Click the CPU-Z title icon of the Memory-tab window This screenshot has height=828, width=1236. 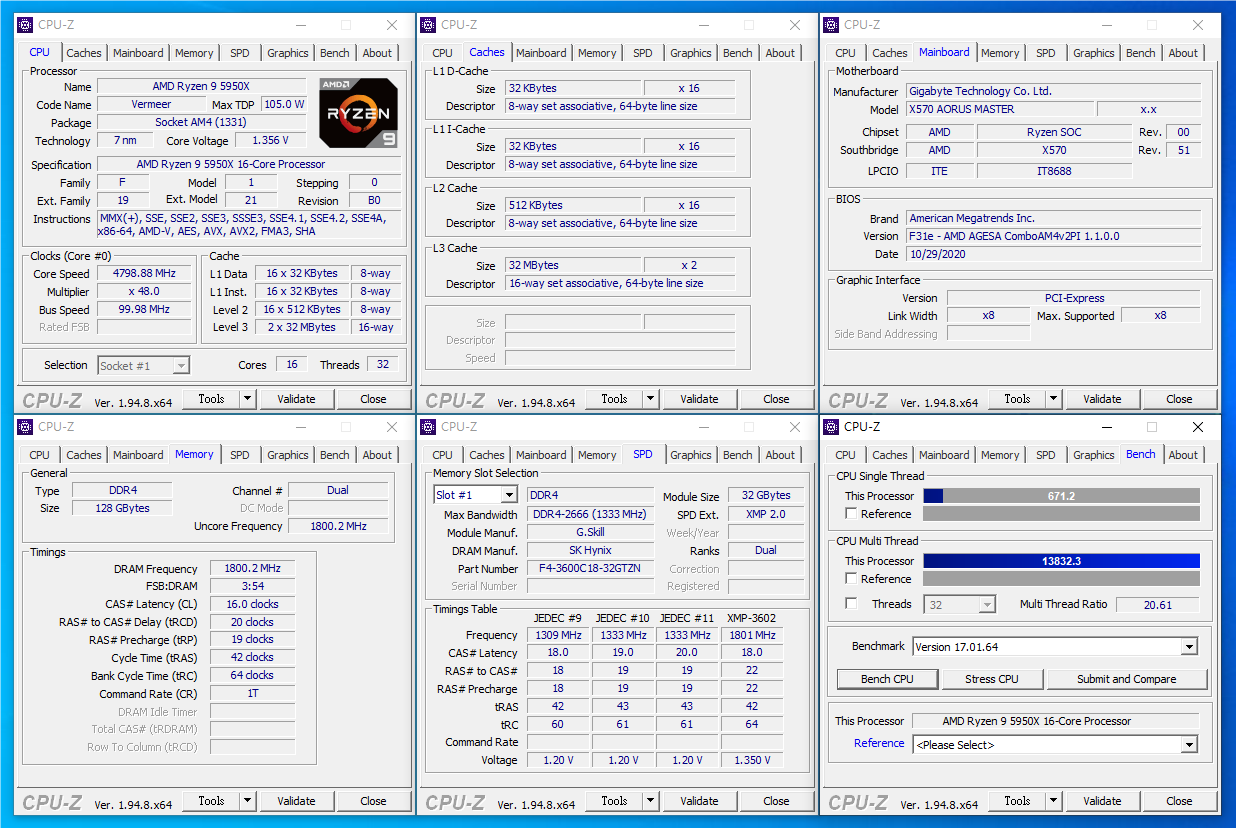[25, 427]
